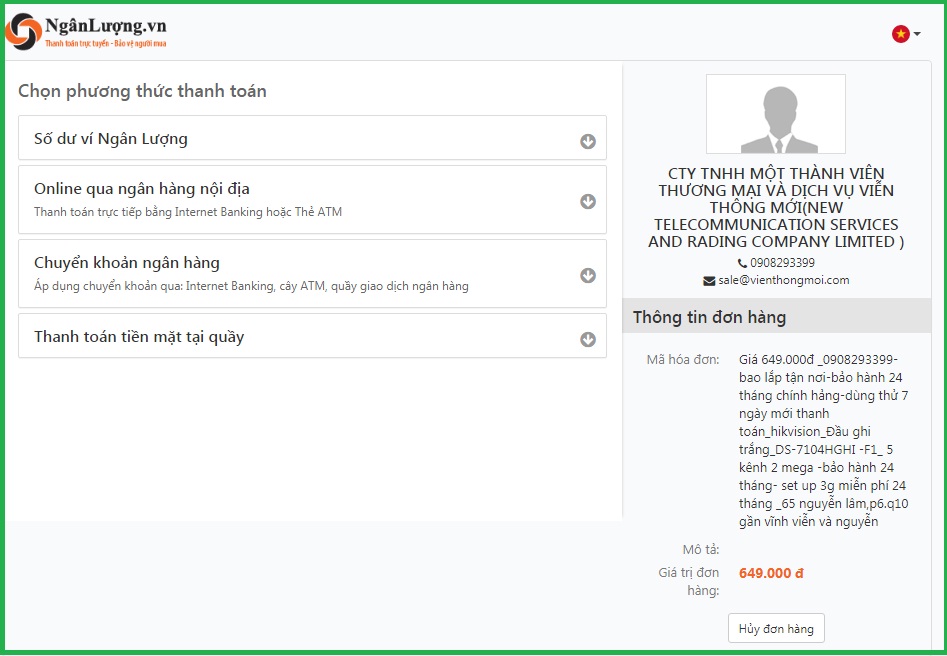Click the order value 649.000 đ
947x656 pixels.
pos(771,573)
